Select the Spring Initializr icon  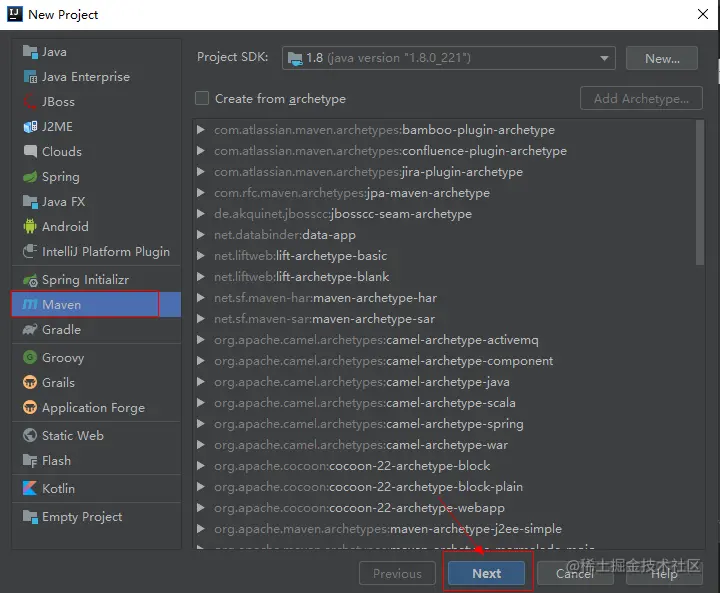30,280
